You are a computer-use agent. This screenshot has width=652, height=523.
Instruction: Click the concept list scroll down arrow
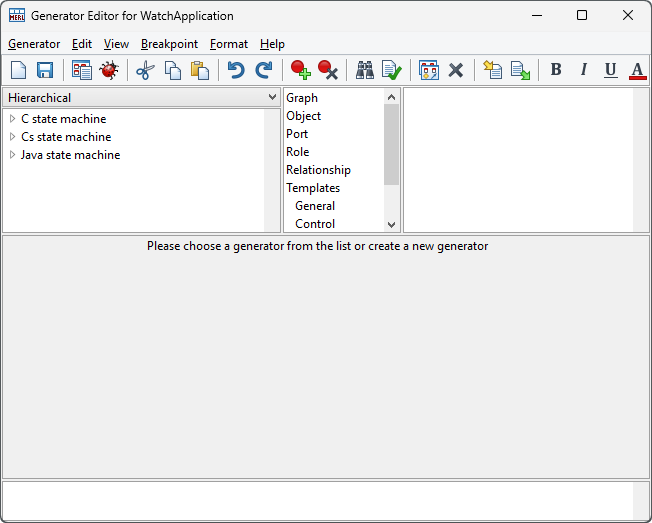pyautogui.click(x=391, y=225)
